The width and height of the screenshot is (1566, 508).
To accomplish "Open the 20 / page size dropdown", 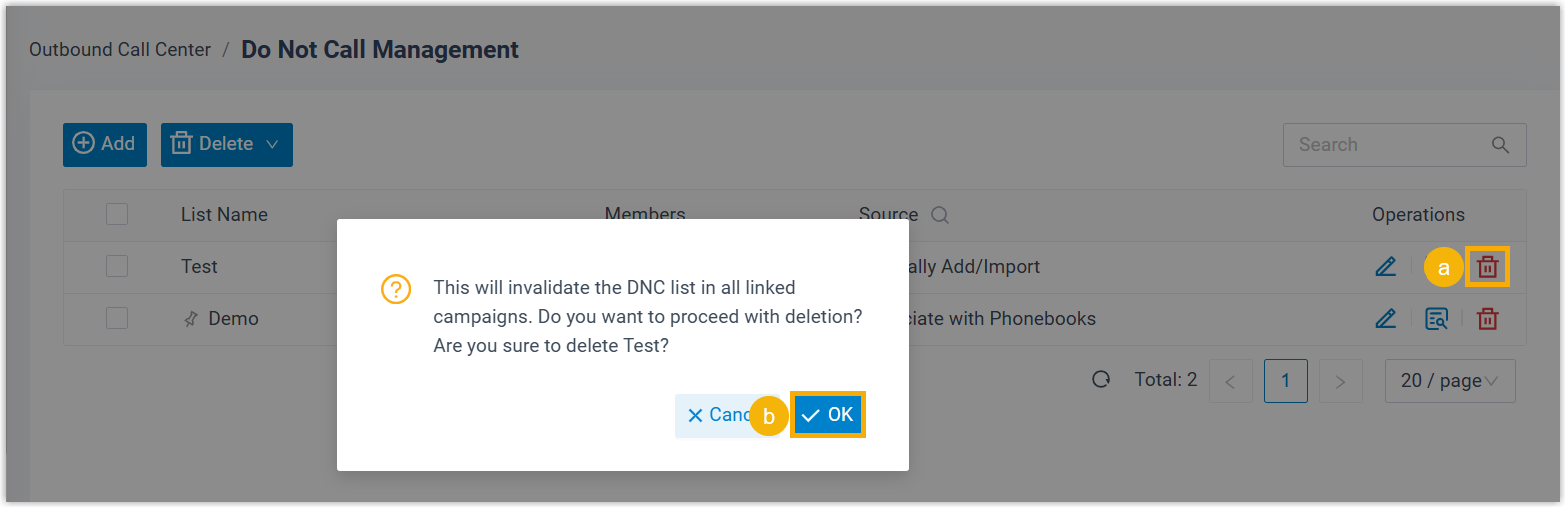I will click(x=1449, y=381).
